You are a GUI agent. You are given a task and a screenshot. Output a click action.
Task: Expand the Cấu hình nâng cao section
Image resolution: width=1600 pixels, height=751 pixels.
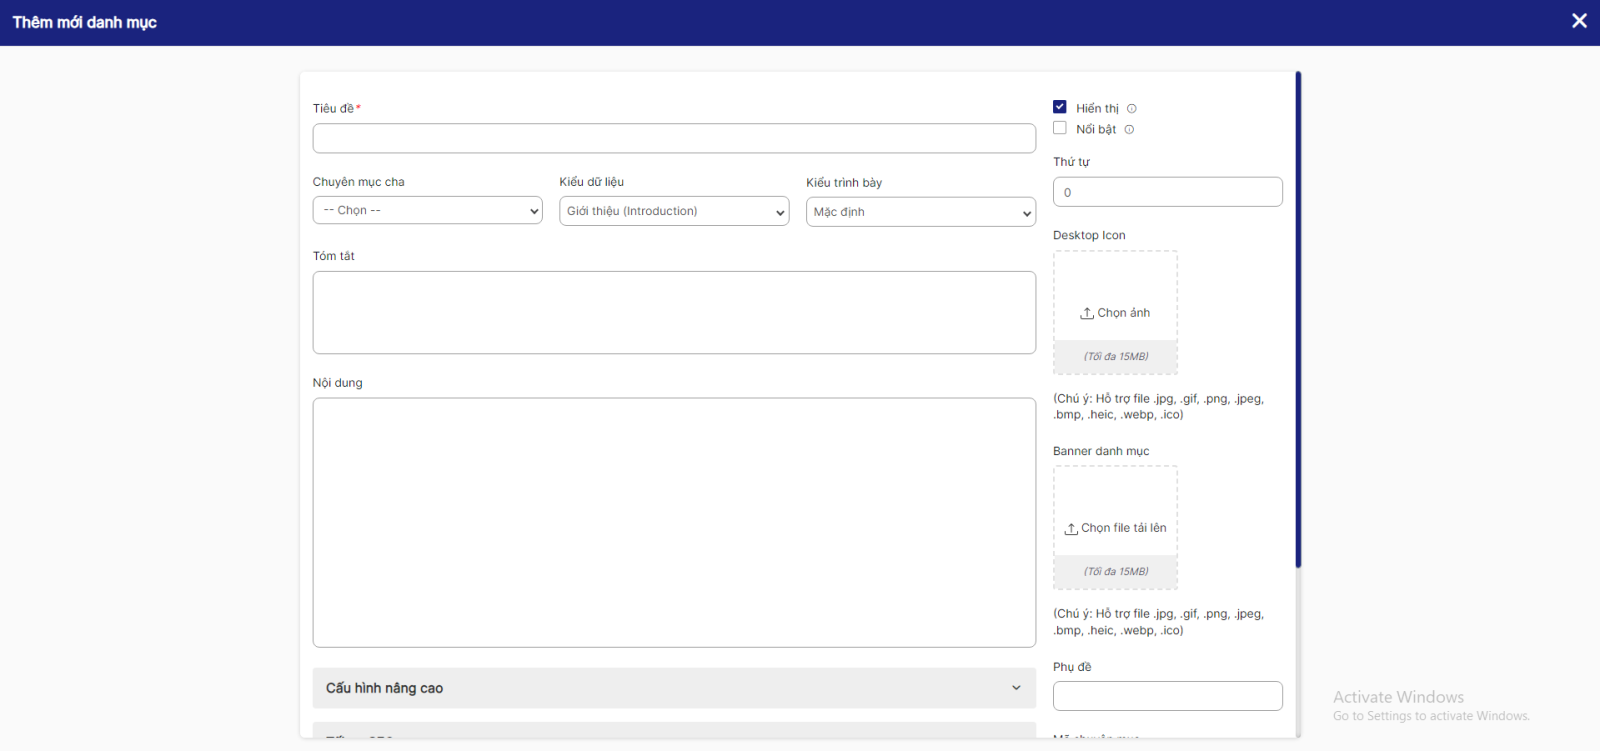673,688
